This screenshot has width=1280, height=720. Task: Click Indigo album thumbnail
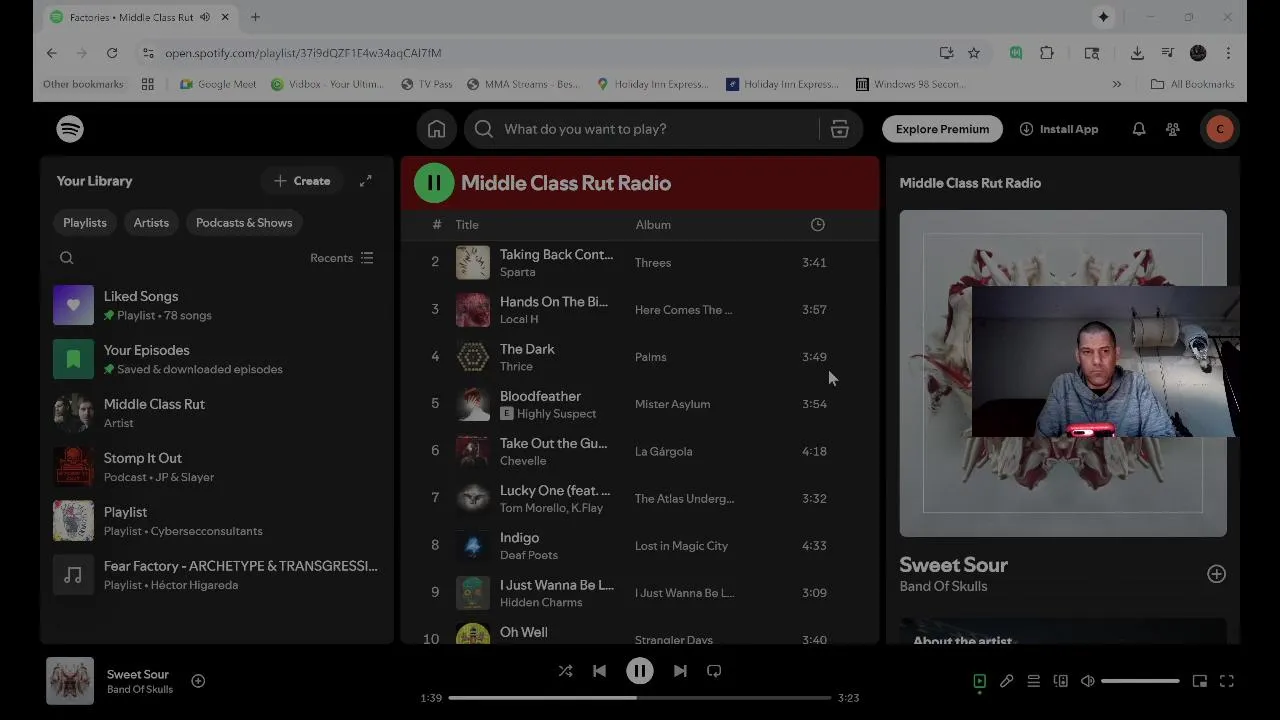tap(473, 546)
